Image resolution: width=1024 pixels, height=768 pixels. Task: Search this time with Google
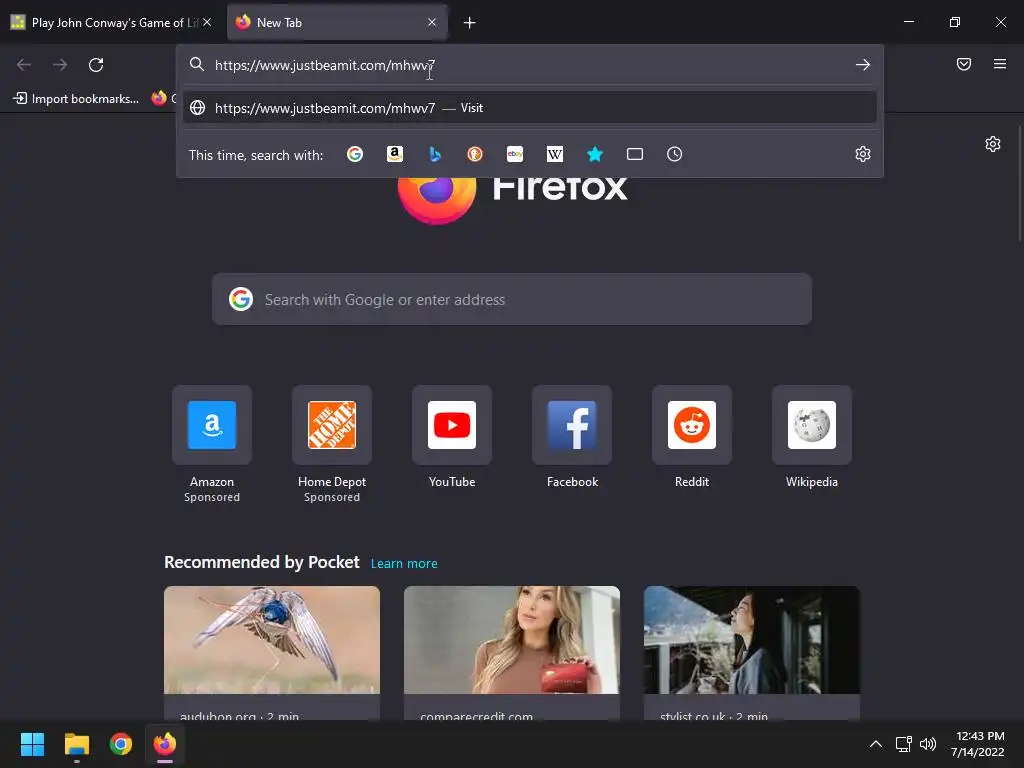click(x=355, y=154)
